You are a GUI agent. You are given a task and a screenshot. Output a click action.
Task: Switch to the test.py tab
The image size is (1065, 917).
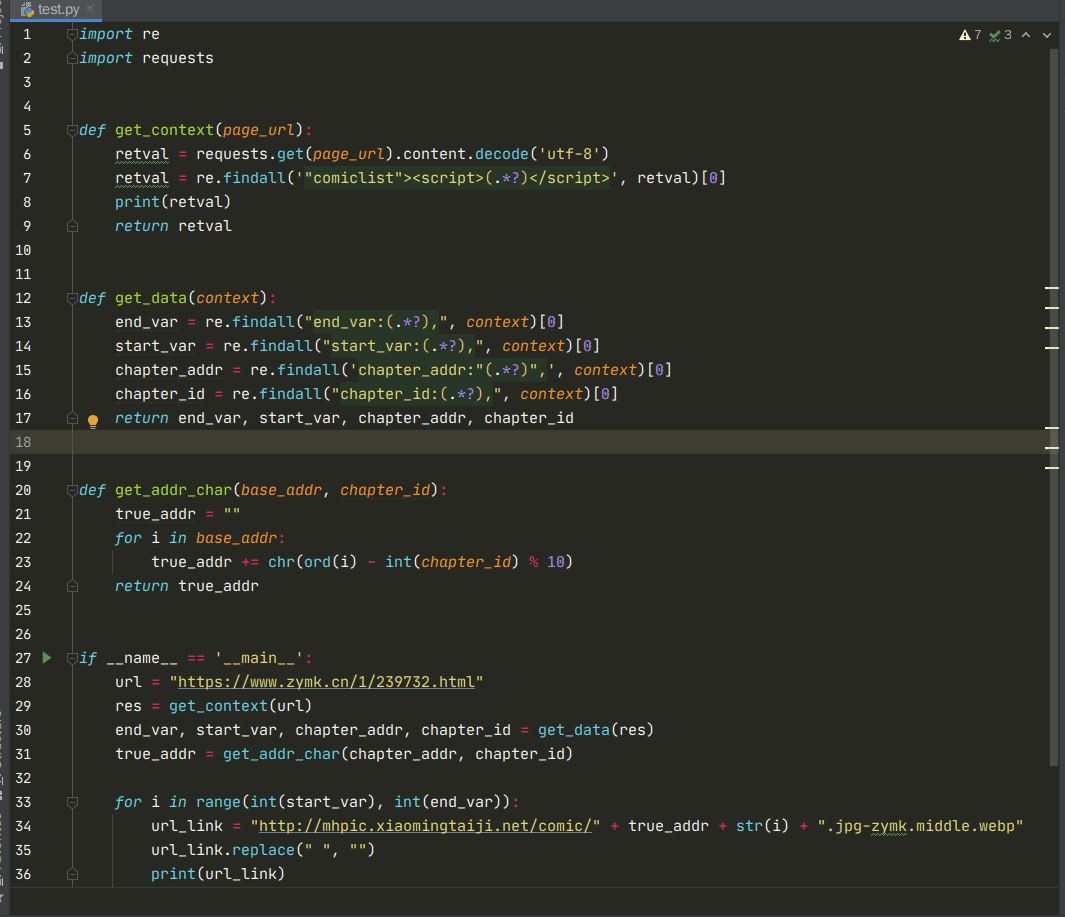(x=60, y=9)
